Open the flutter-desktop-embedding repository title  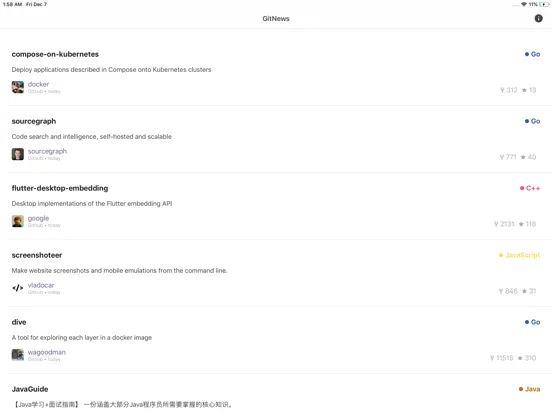coord(60,188)
